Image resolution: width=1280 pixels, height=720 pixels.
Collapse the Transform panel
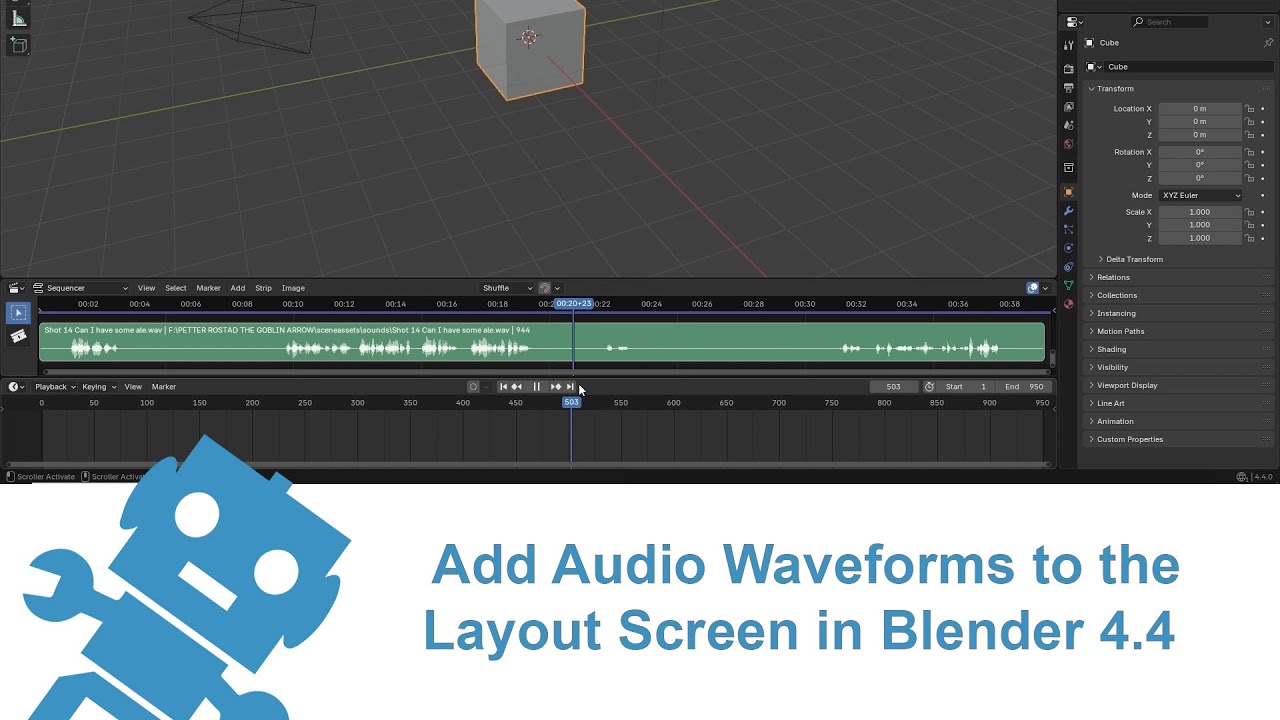pyautogui.click(x=1115, y=89)
